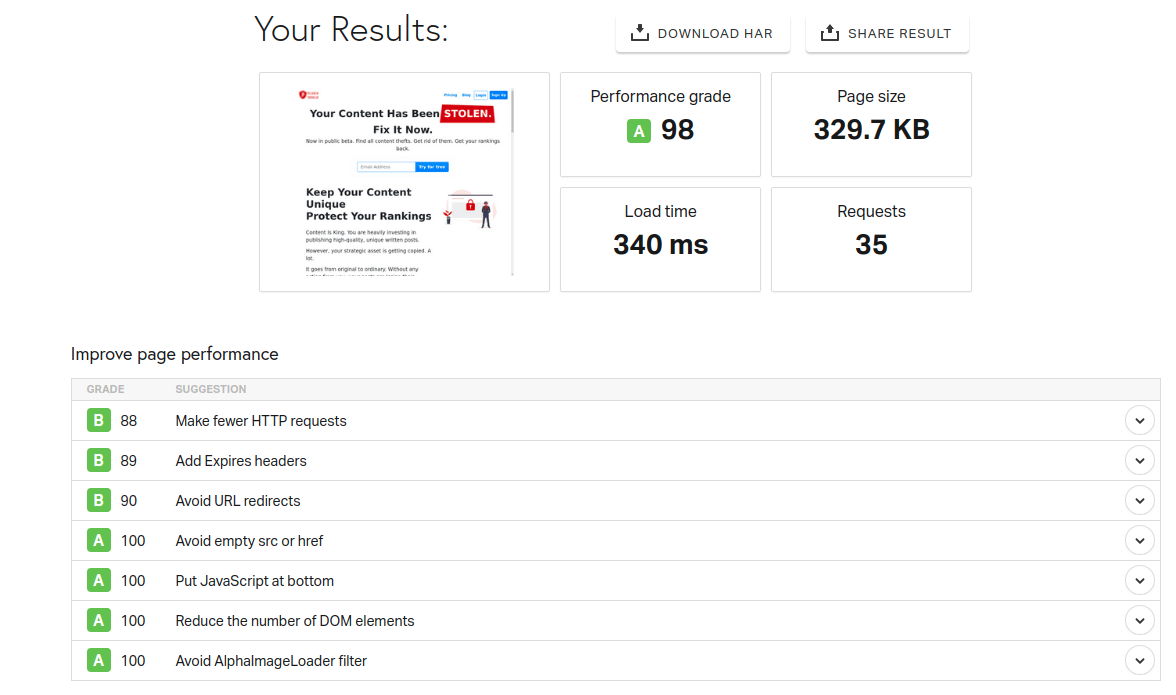
Task: Click score 88 in the HTTP requests row
Action: click(129, 421)
